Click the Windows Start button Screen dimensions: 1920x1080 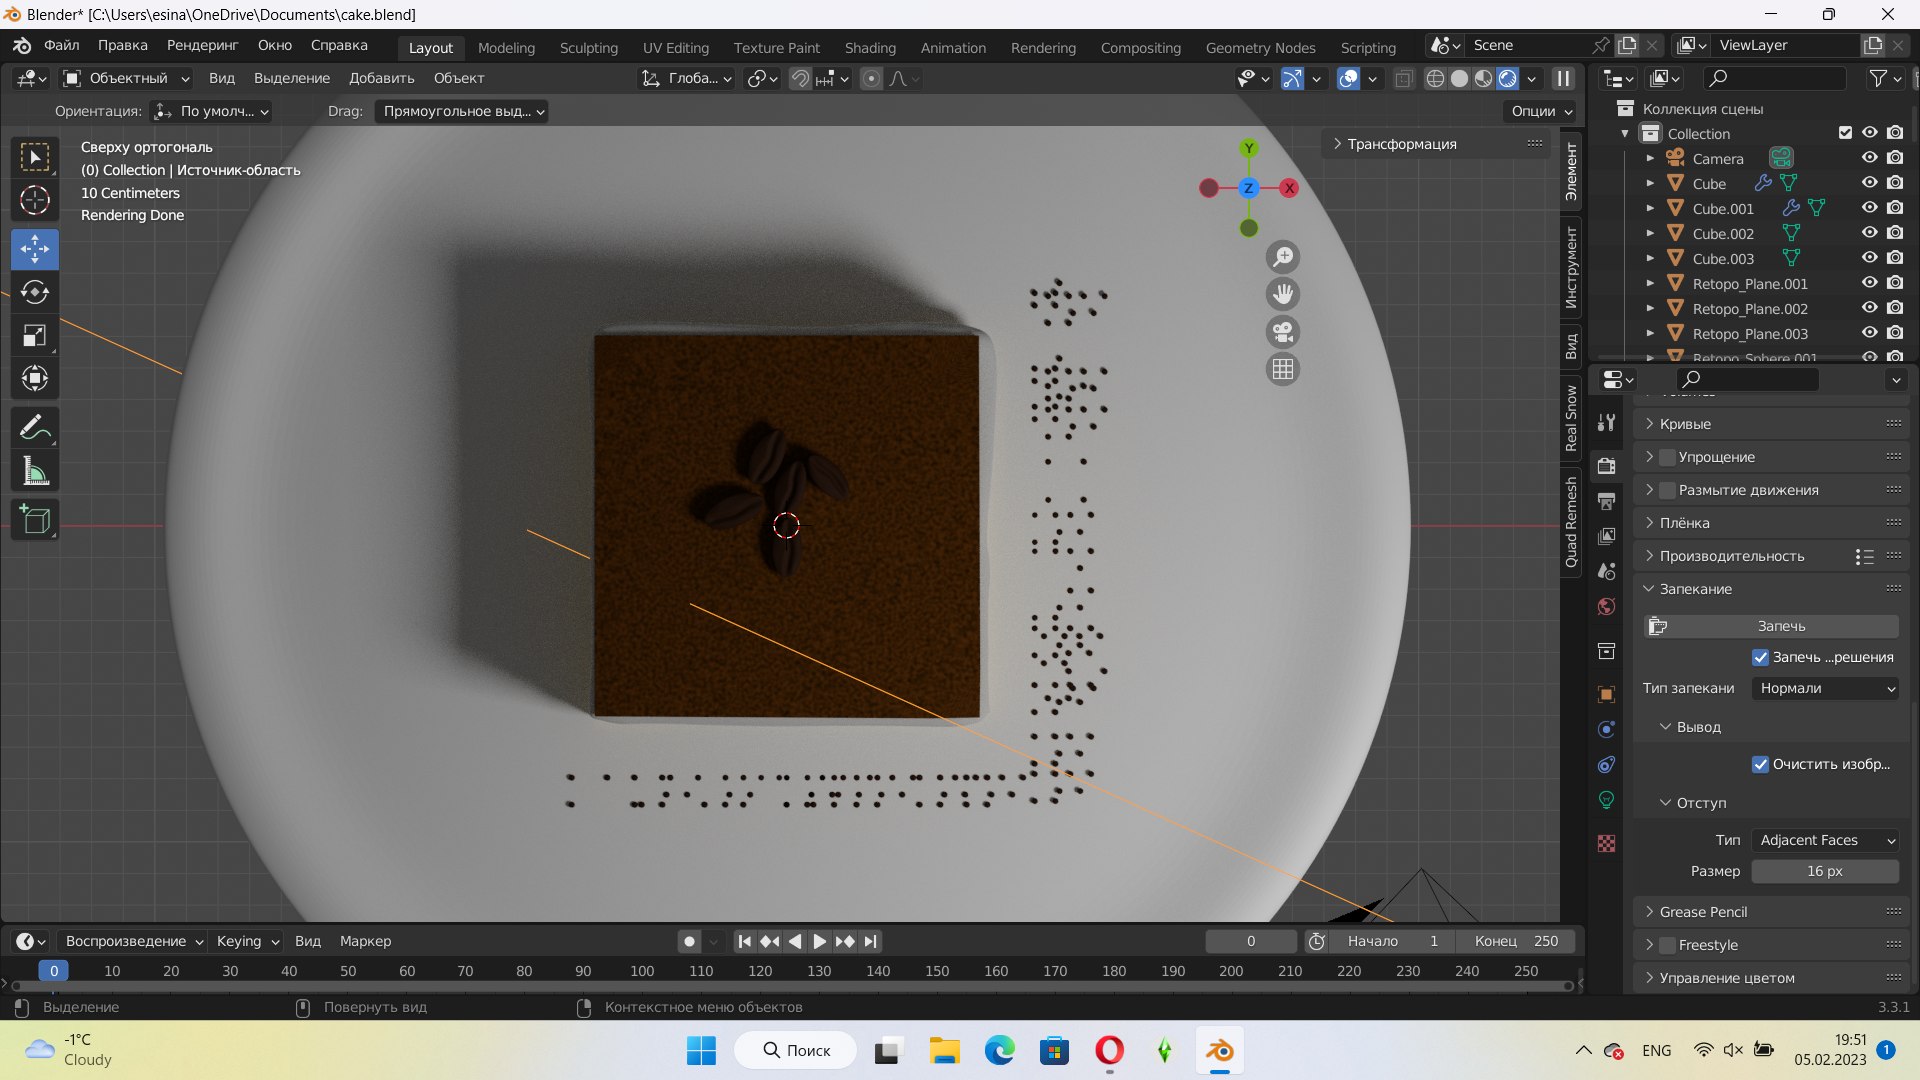(x=701, y=1050)
